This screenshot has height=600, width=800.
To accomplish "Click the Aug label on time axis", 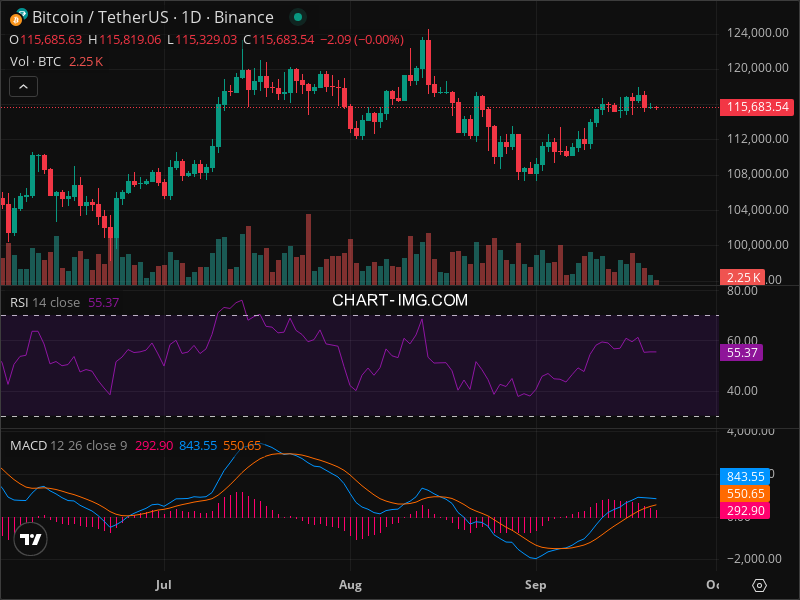I will point(350,583).
